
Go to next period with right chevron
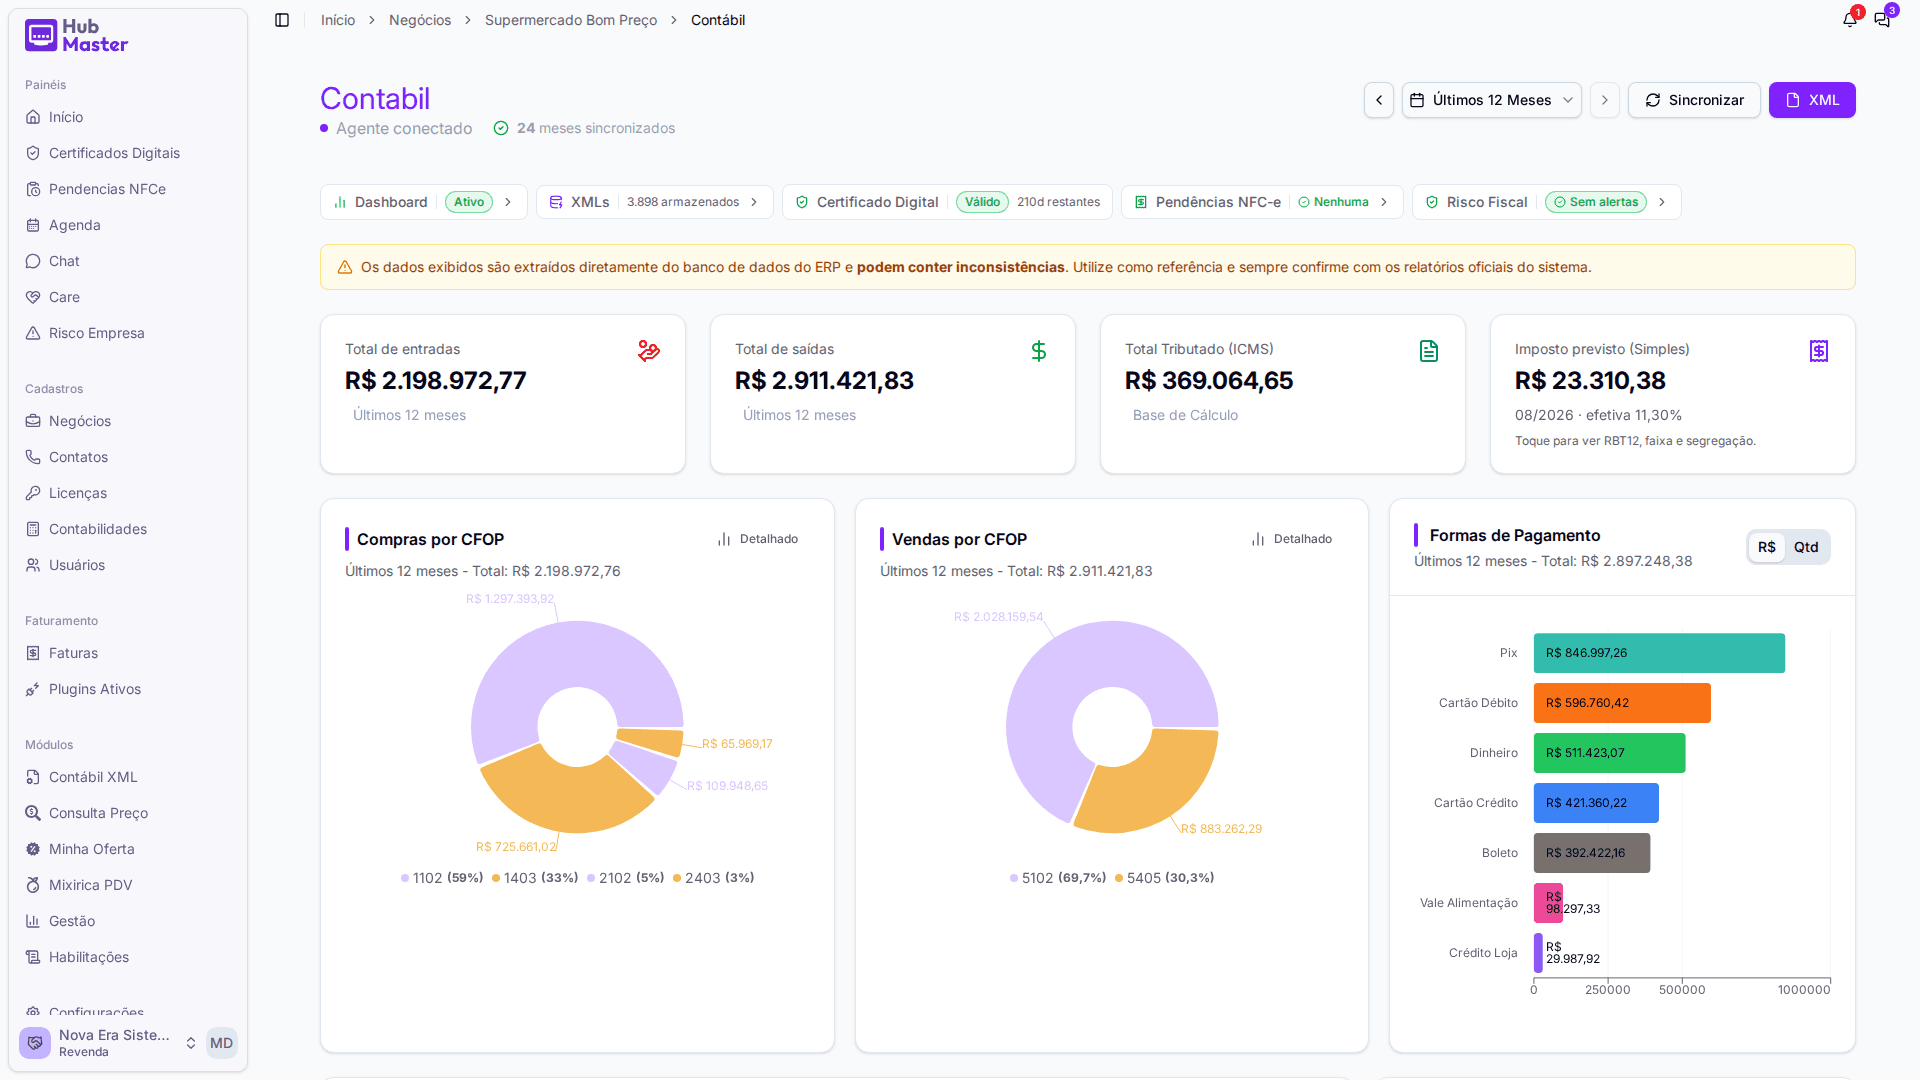pos(1605,100)
